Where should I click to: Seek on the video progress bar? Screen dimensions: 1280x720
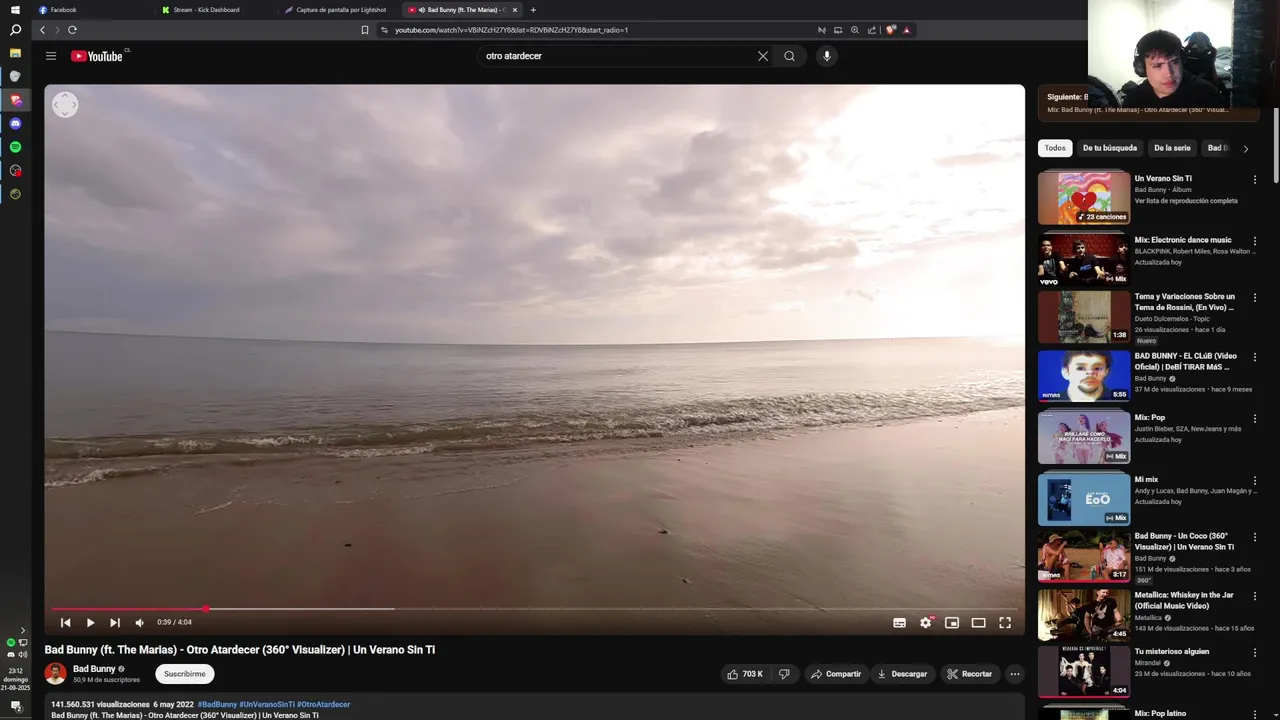[x=535, y=608]
